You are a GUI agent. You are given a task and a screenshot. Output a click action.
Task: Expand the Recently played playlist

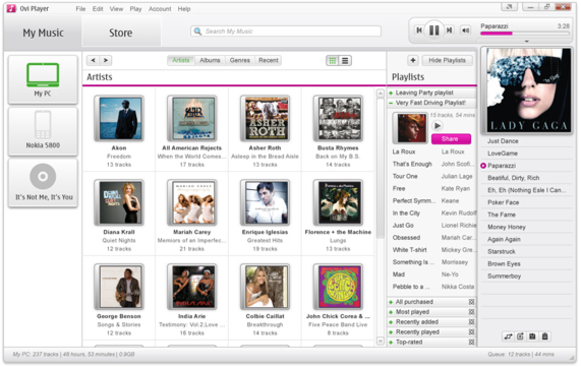point(391,332)
